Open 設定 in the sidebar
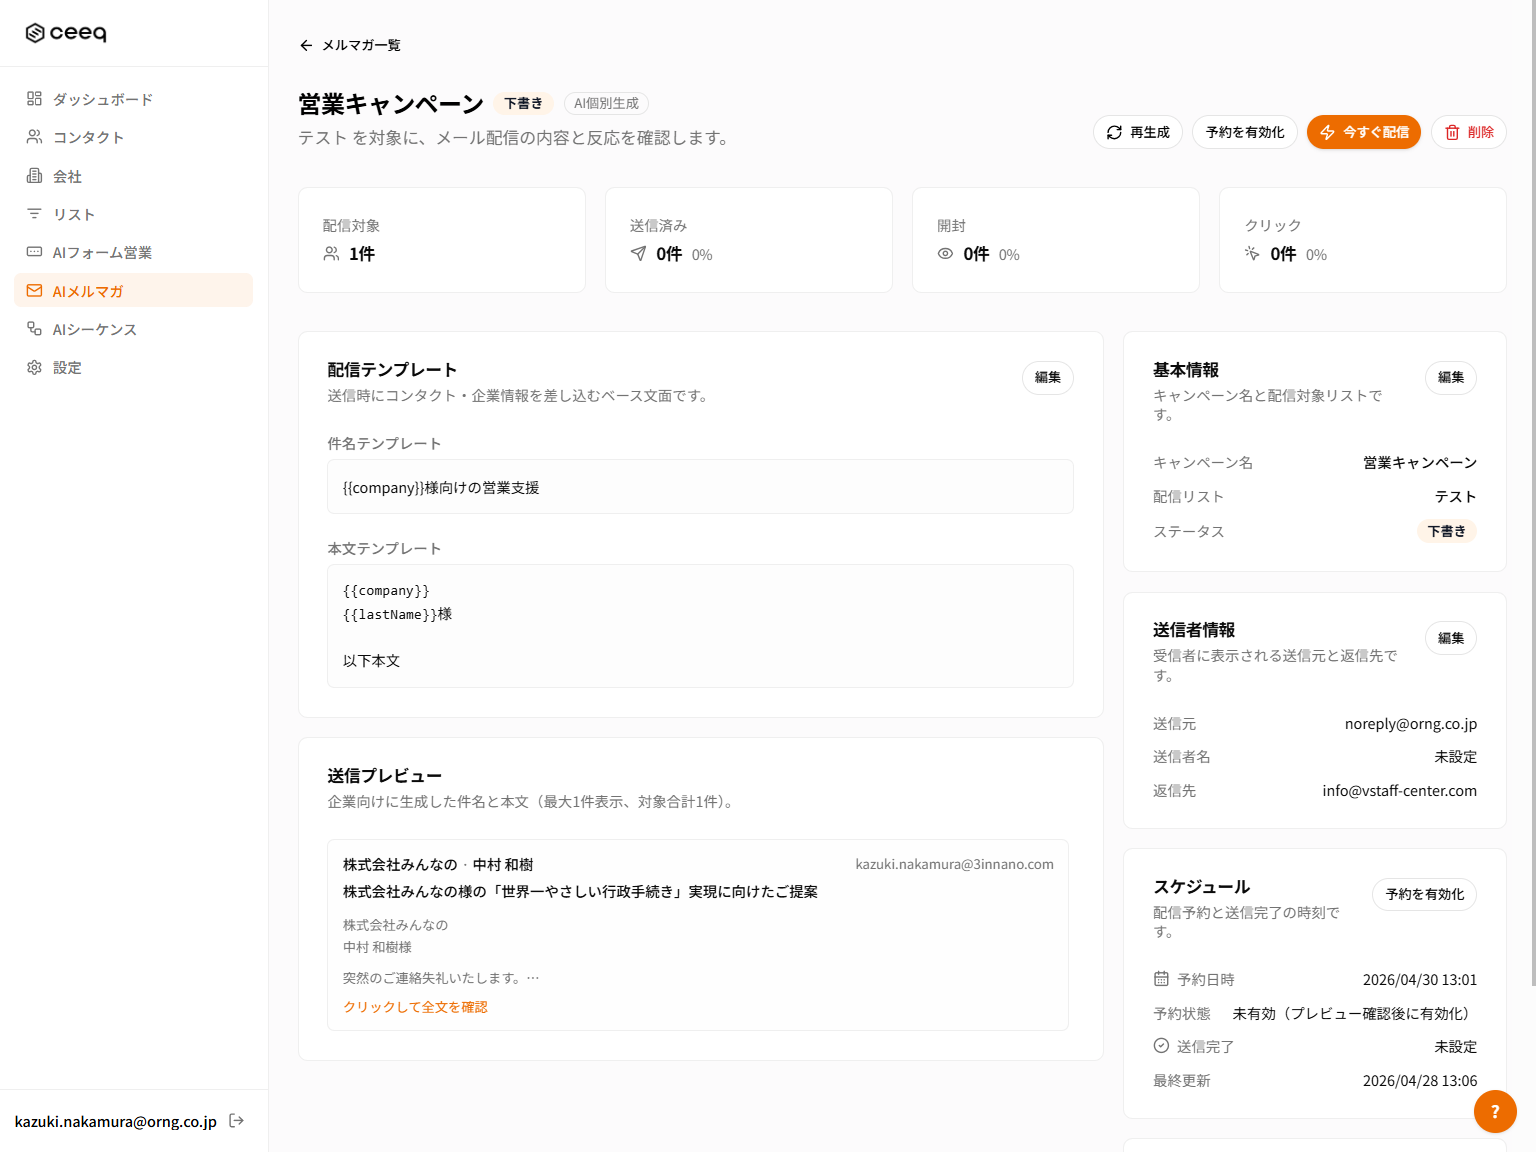The image size is (1536, 1152). pos(133,367)
